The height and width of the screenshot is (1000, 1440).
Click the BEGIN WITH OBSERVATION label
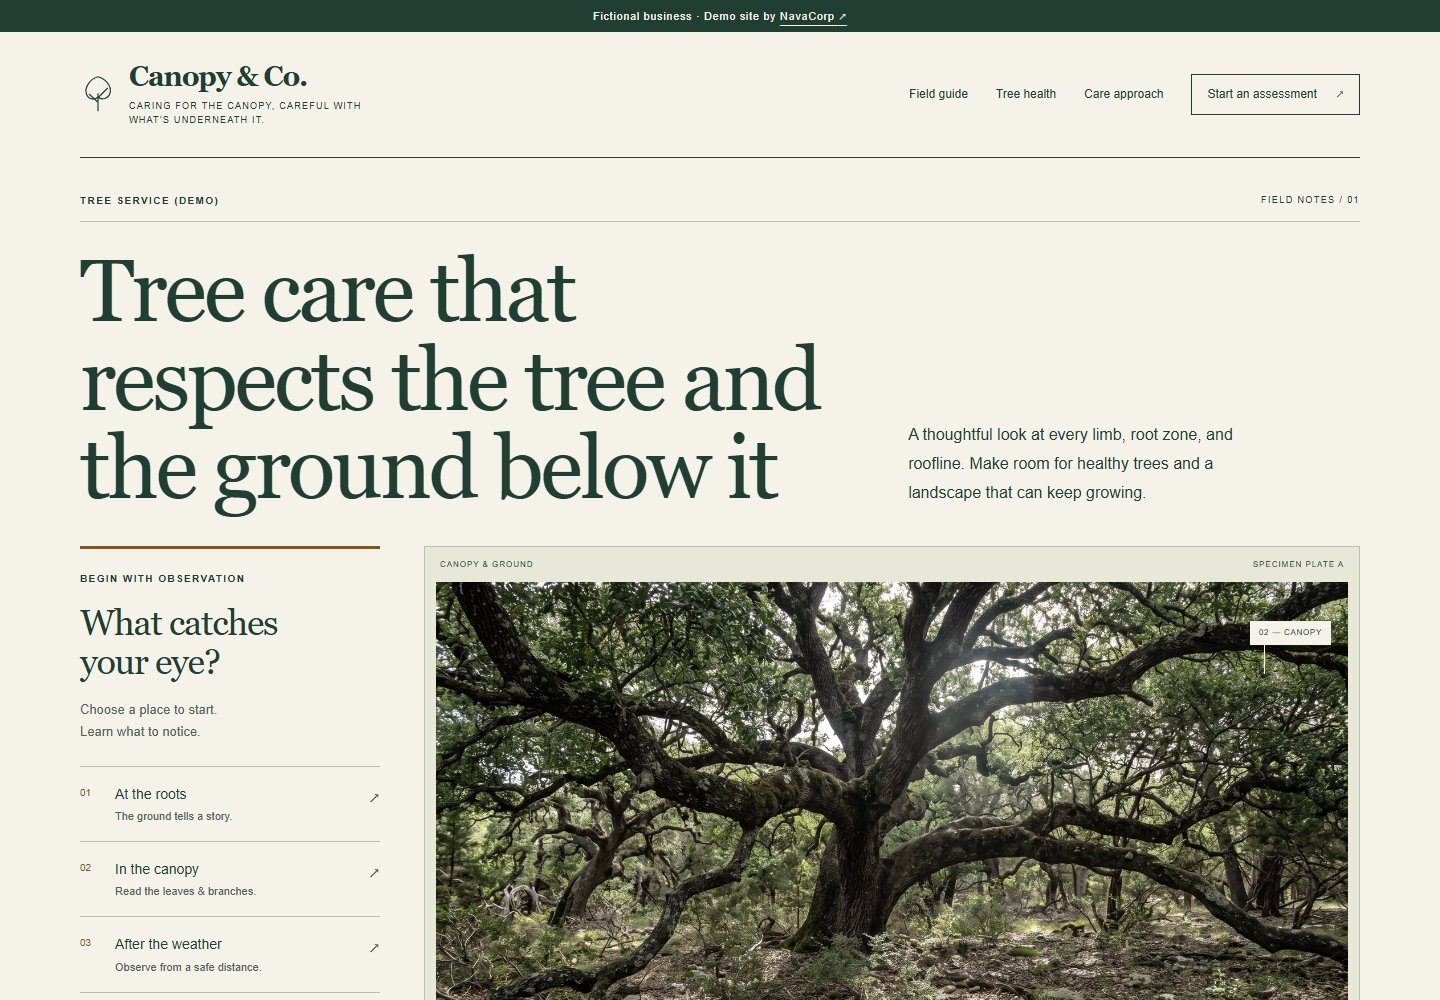[162, 579]
